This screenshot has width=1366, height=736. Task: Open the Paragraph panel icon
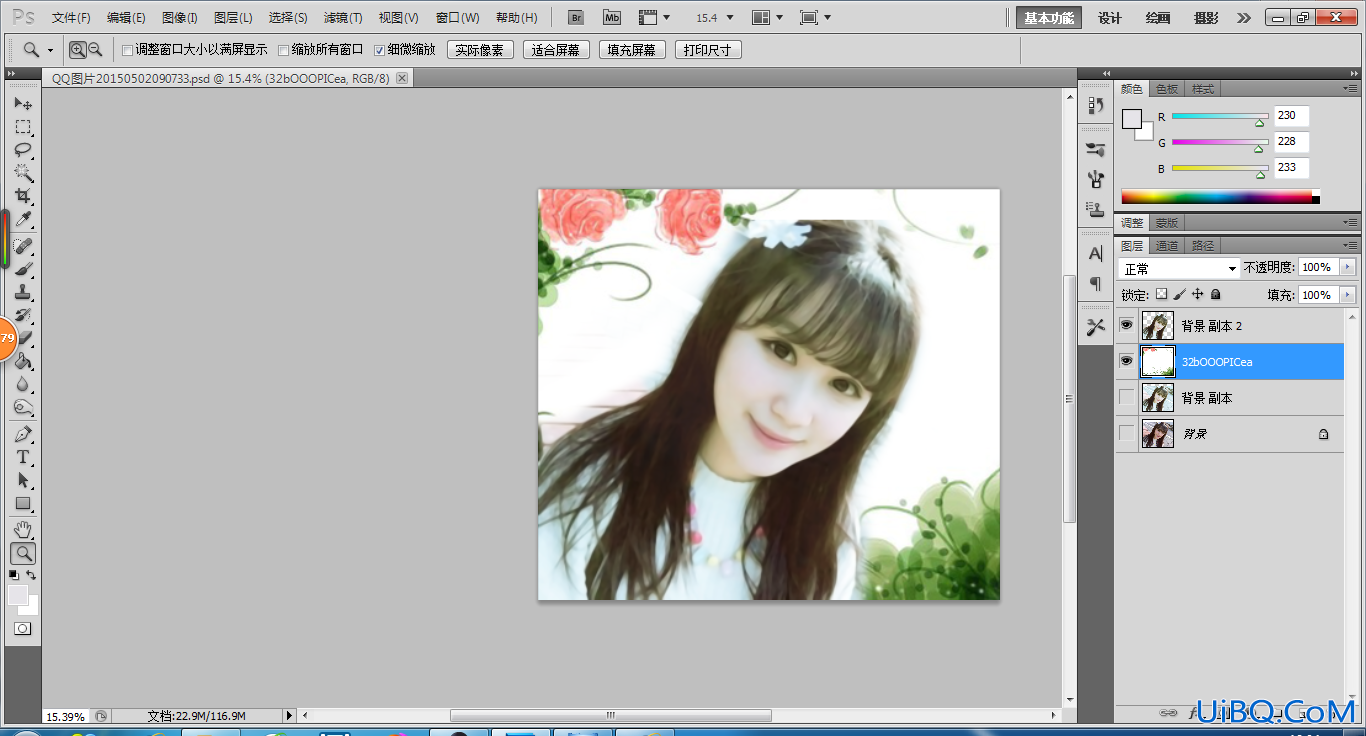pyautogui.click(x=1096, y=284)
